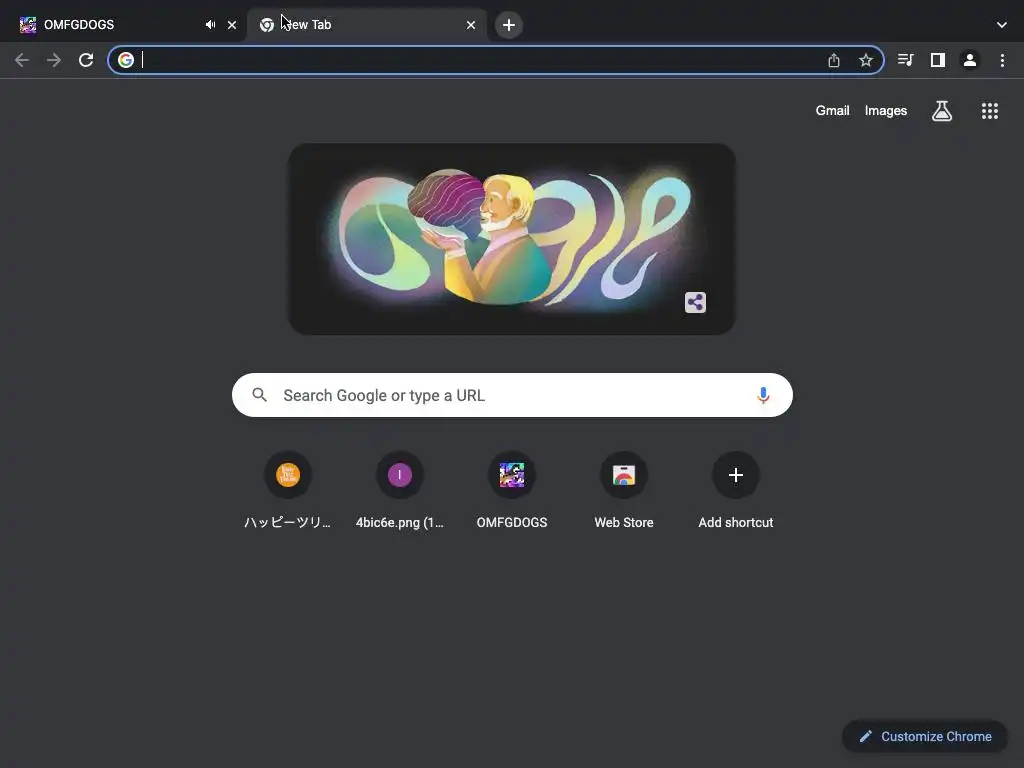Image resolution: width=1024 pixels, height=768 pixels.
Task: Mute the OMFGDOGS tab audio icon
Action: 210,25
